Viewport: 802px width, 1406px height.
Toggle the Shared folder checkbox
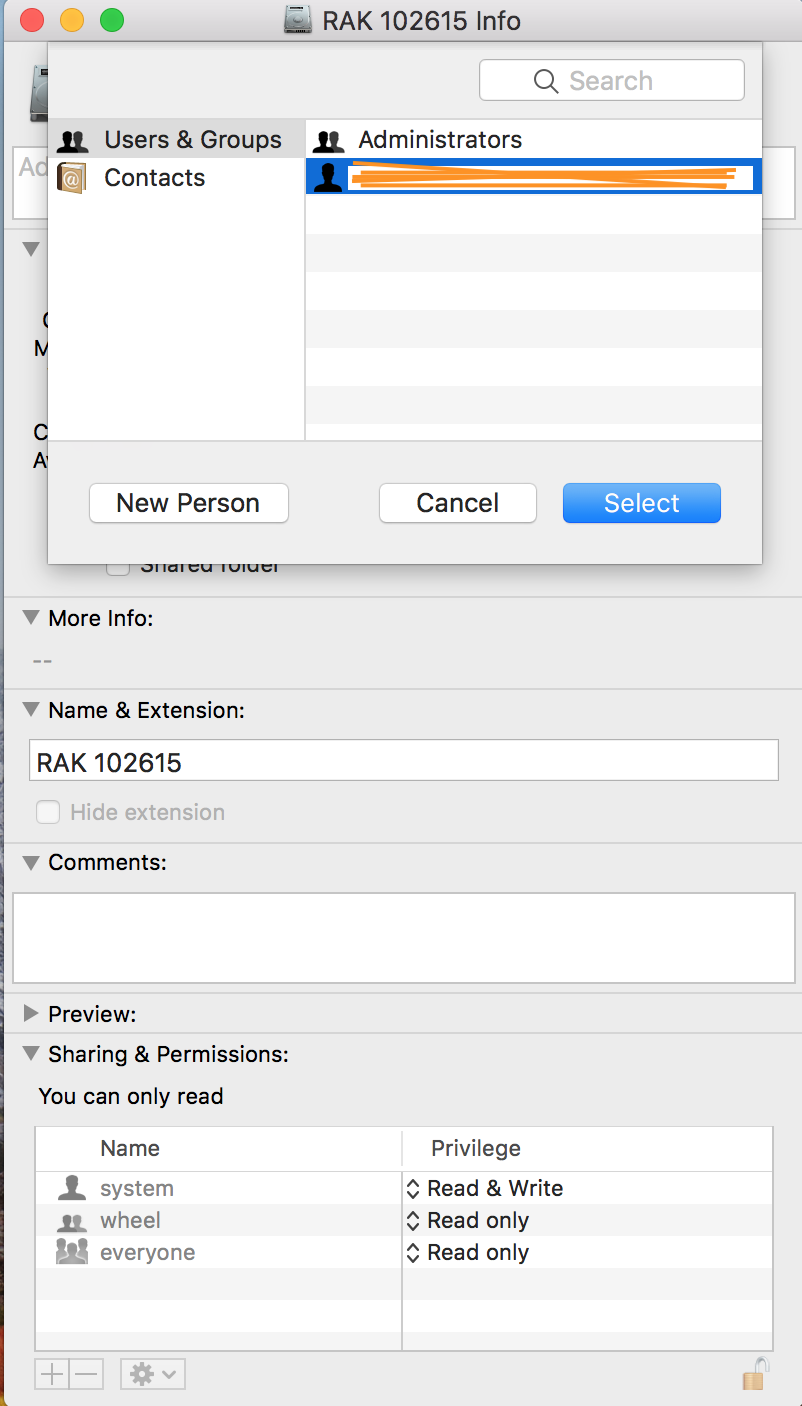tap(118, 567)
